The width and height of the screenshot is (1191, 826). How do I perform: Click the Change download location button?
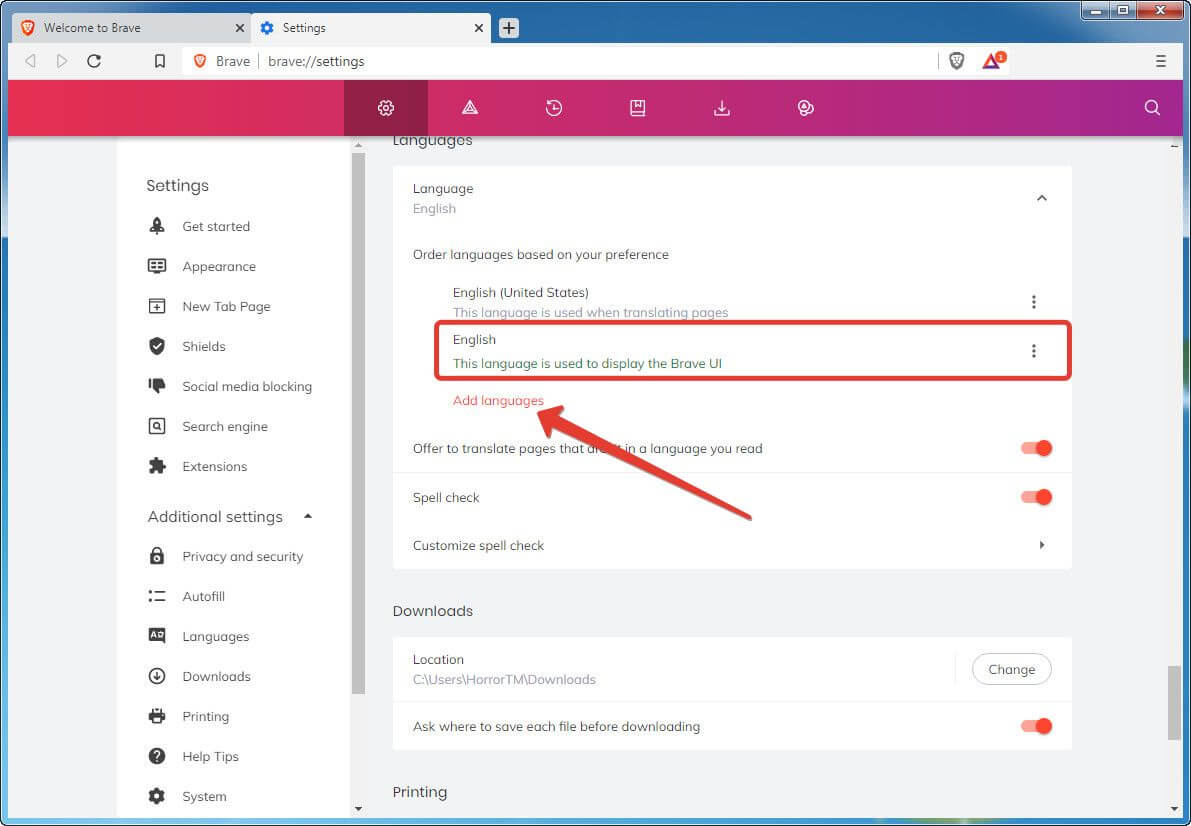coord(1012,669)
